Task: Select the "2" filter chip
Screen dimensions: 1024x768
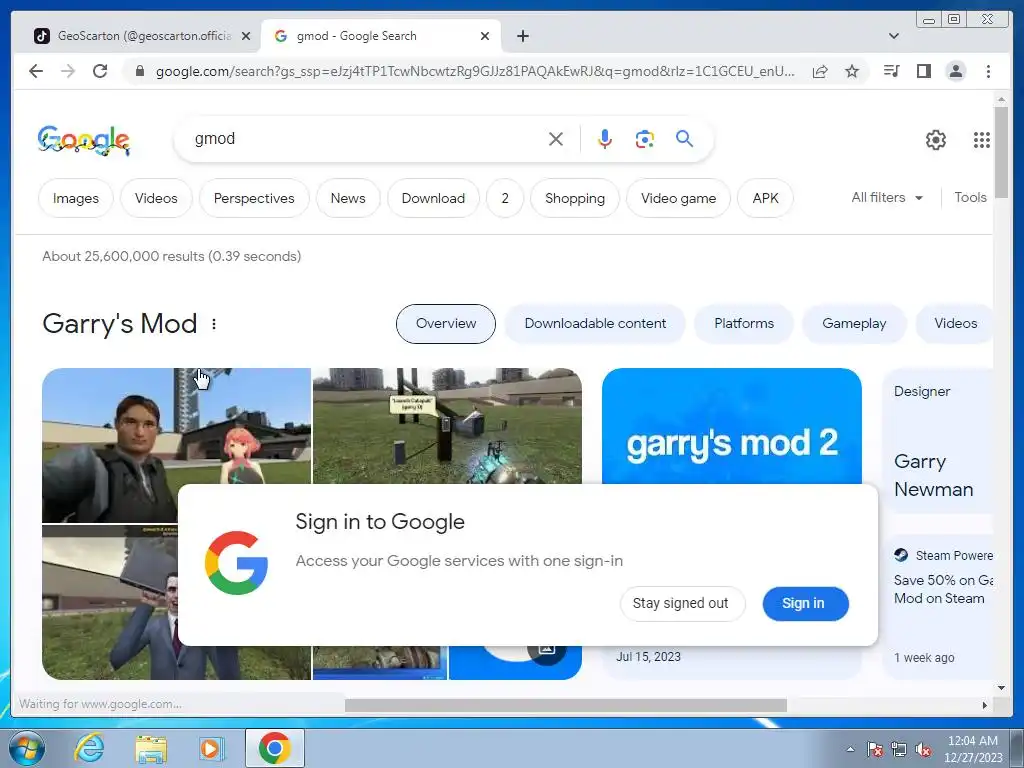Action: pos(505,198)
